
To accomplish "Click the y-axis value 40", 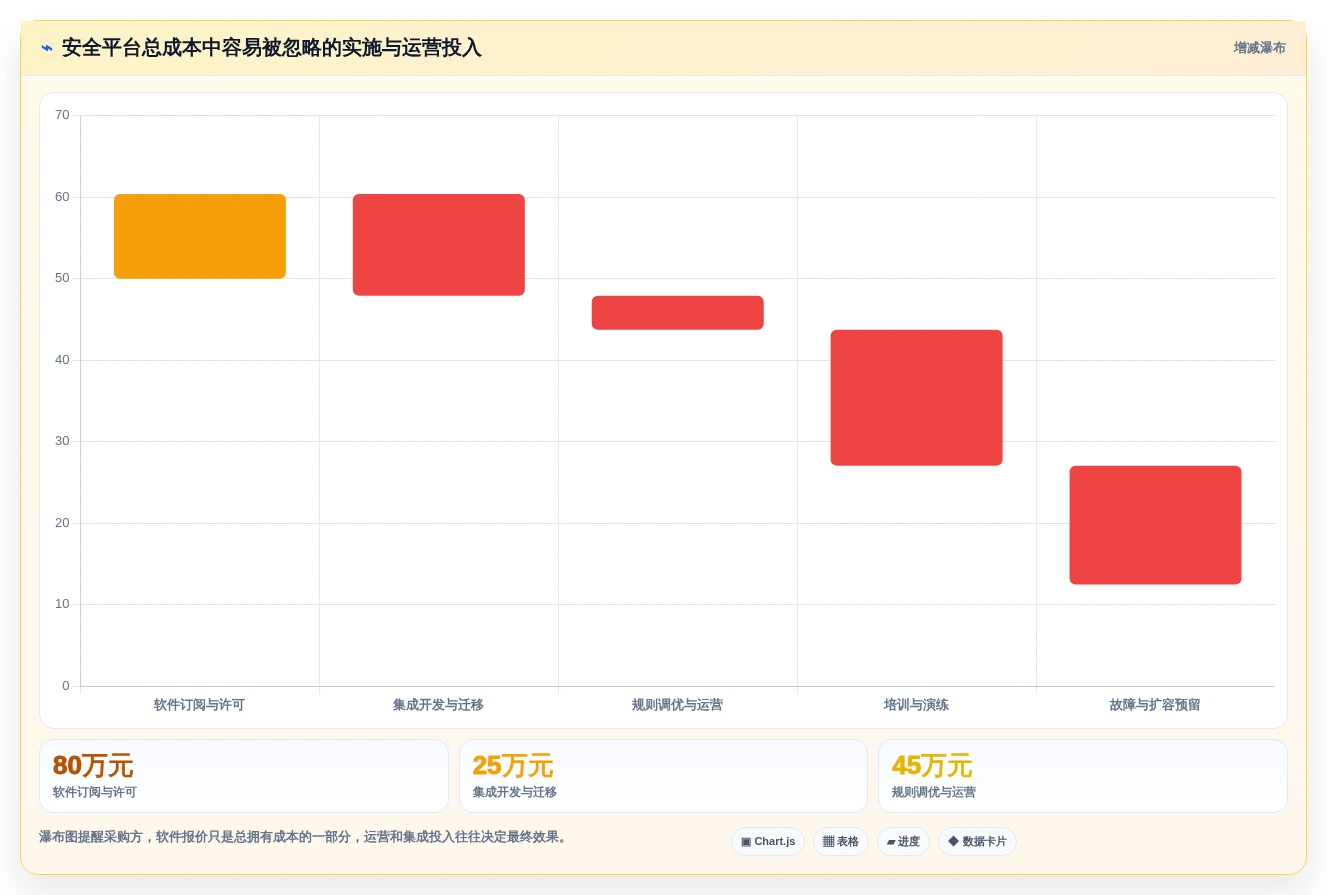I will coord(62,360).
